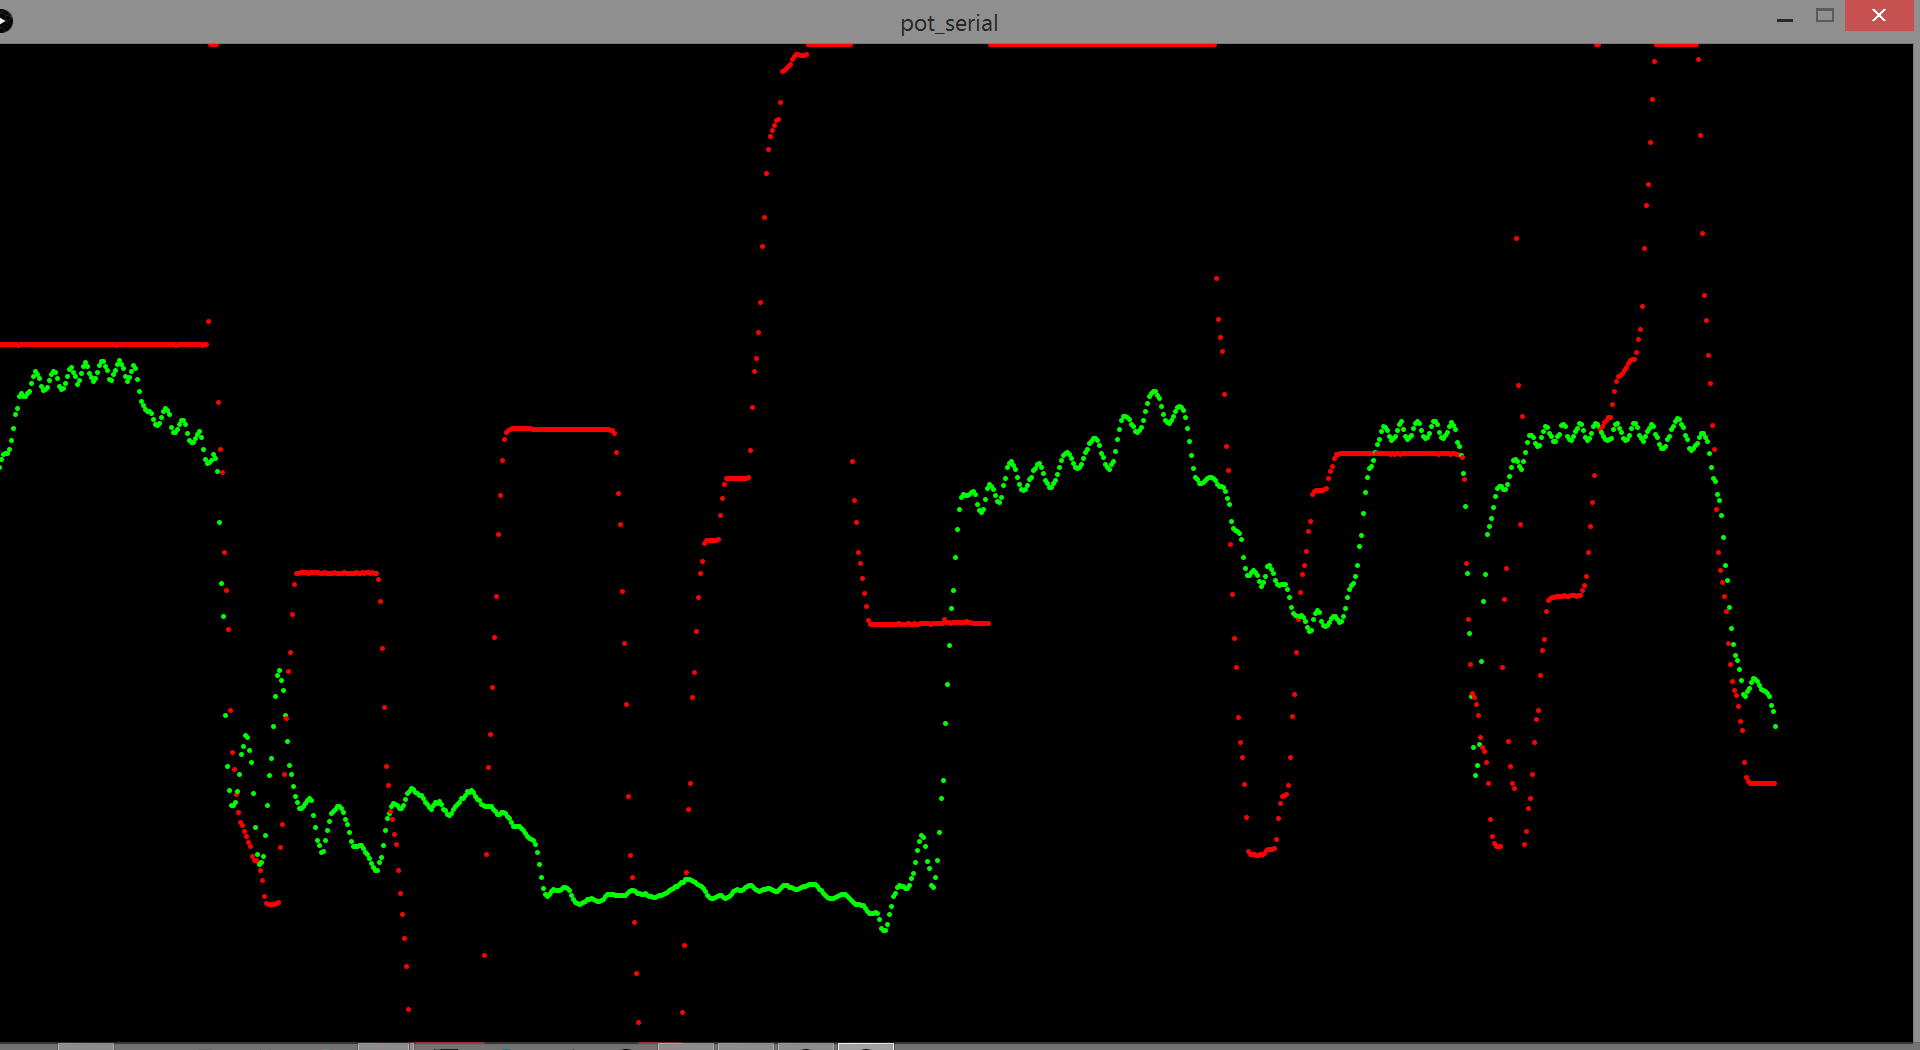Viewport: 1920px width, 1050px height.
Task: Close the pot_serial window
Action: [x=1878, y=16]
